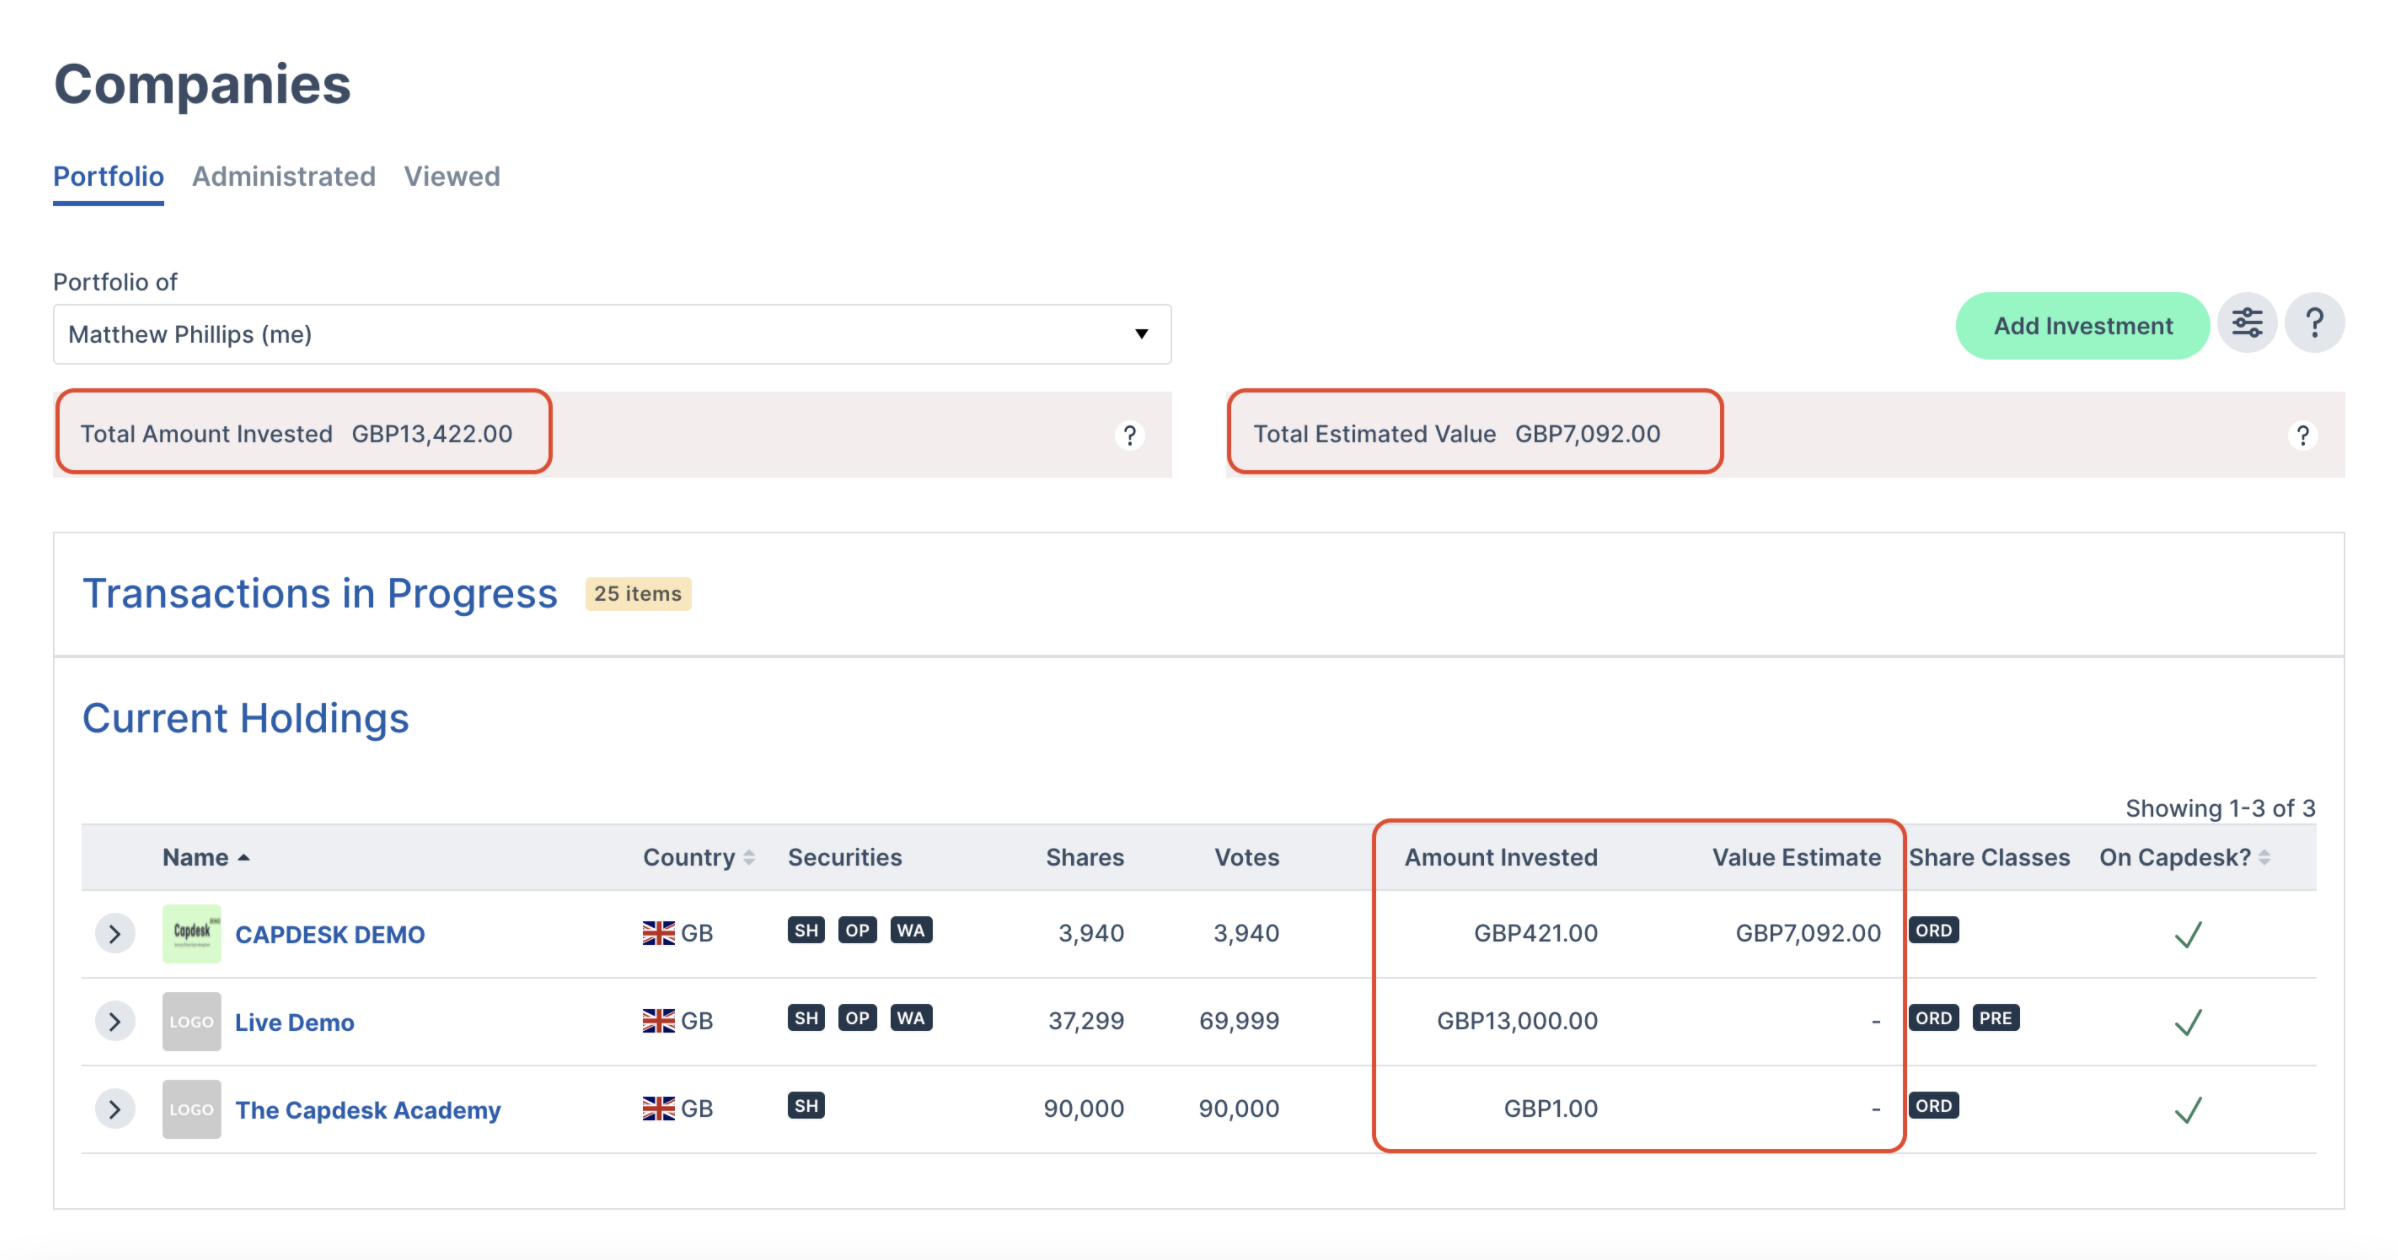Open help for Total Estimated Value

tap(2302, 435)
